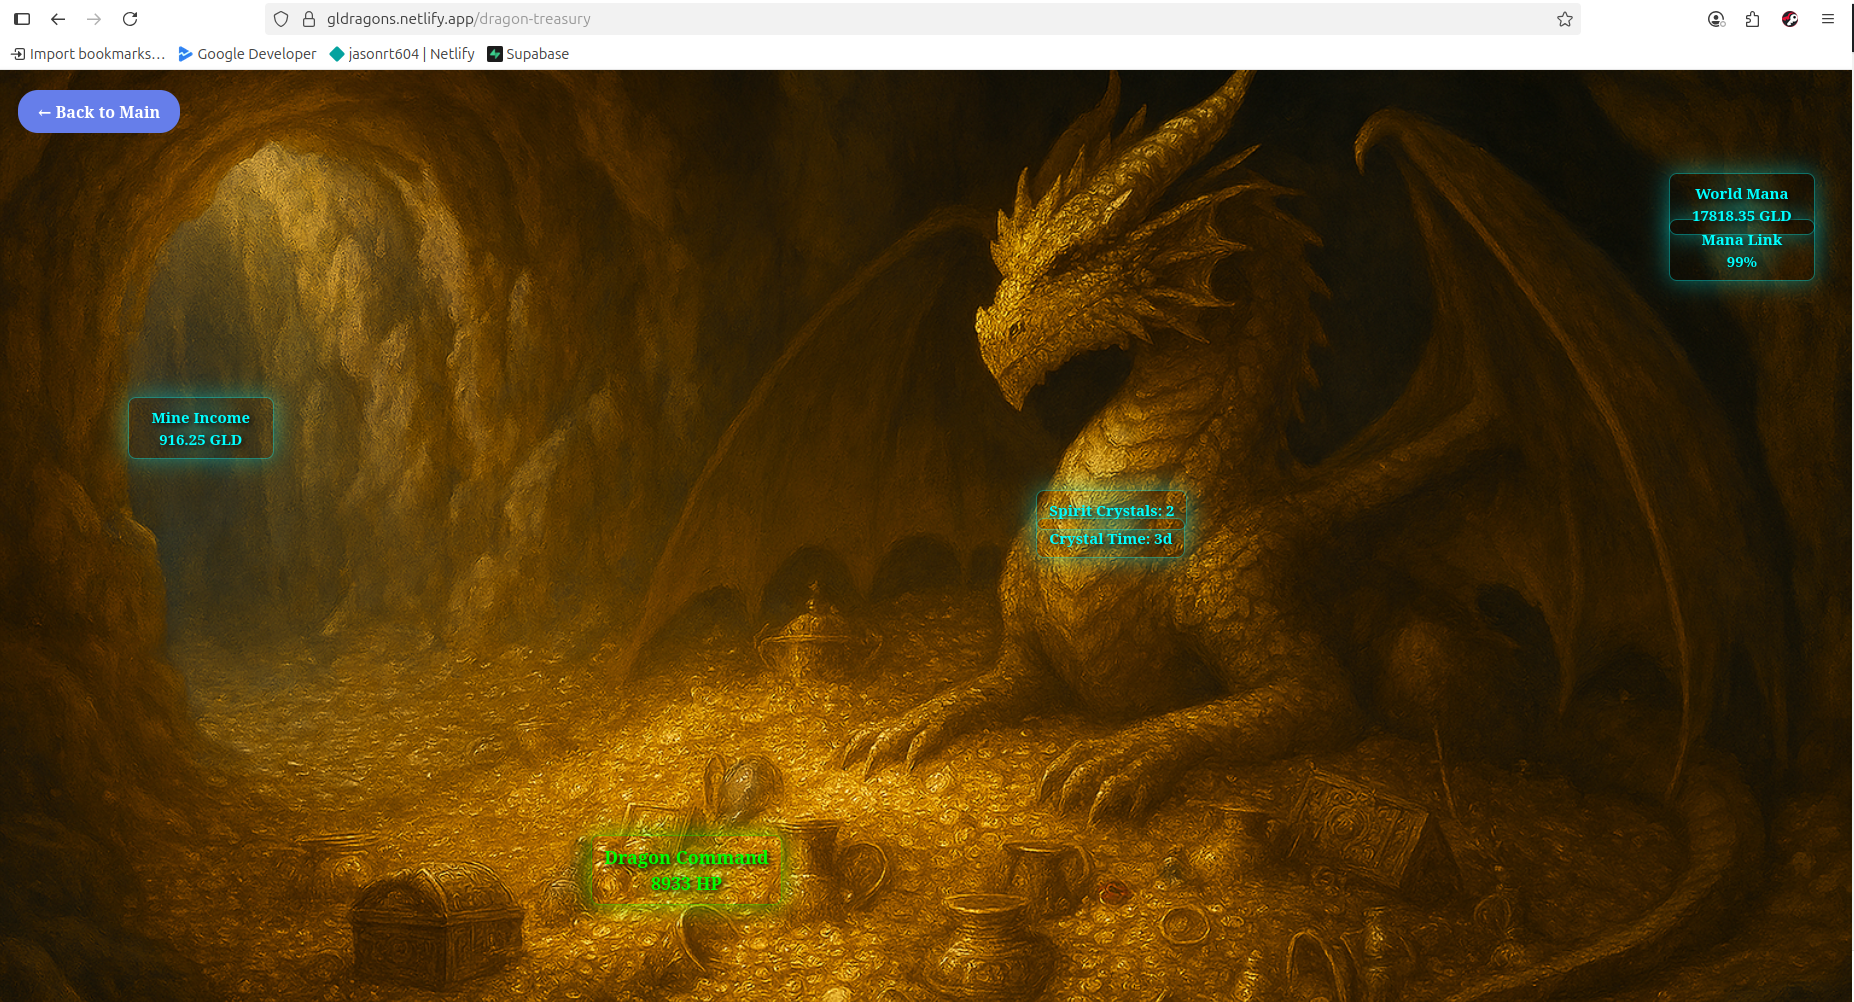
Task: Click the red extension icon in toolbar
Action: coord(1790,19)
